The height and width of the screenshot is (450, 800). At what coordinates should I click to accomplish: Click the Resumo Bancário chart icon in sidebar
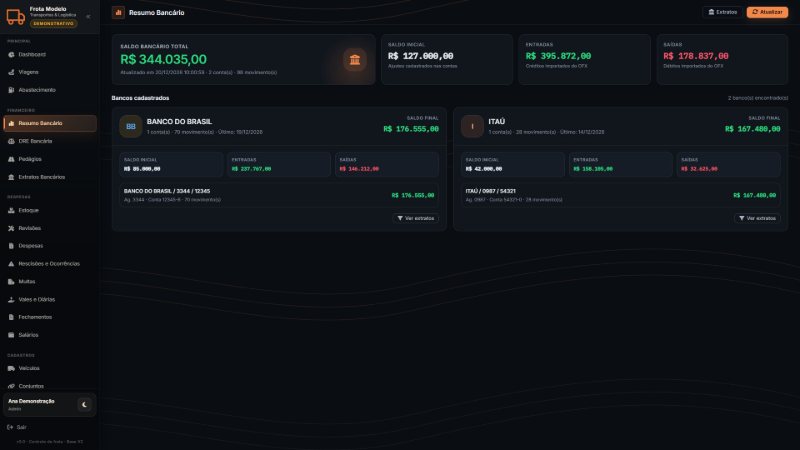pos(11,123)
